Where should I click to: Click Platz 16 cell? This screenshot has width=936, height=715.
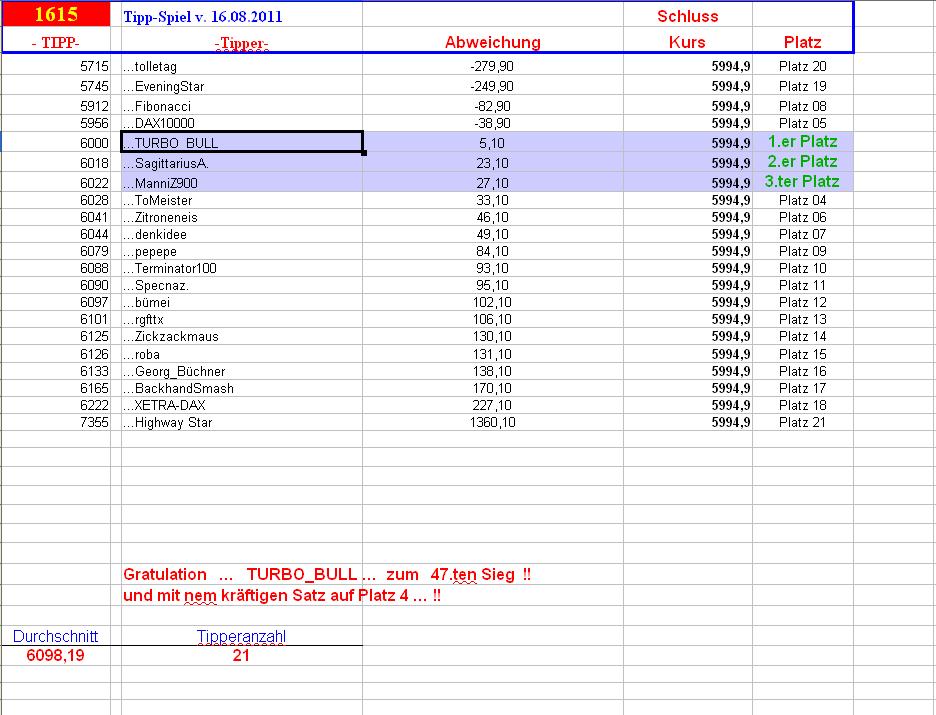[802, 372]
